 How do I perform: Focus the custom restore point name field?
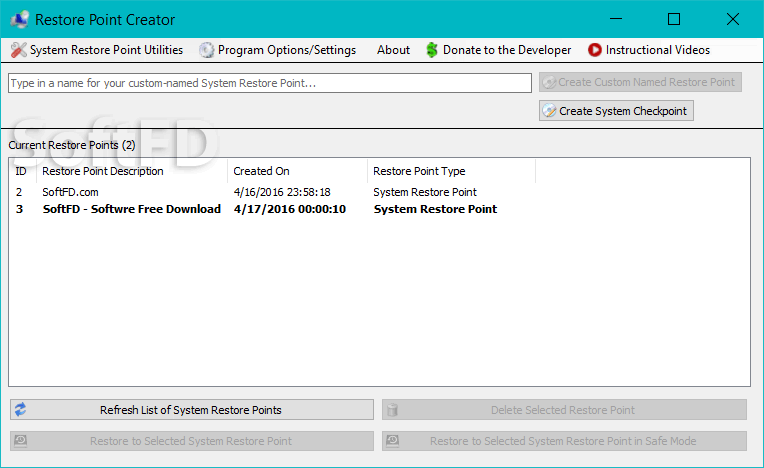(x=270, y=83)
